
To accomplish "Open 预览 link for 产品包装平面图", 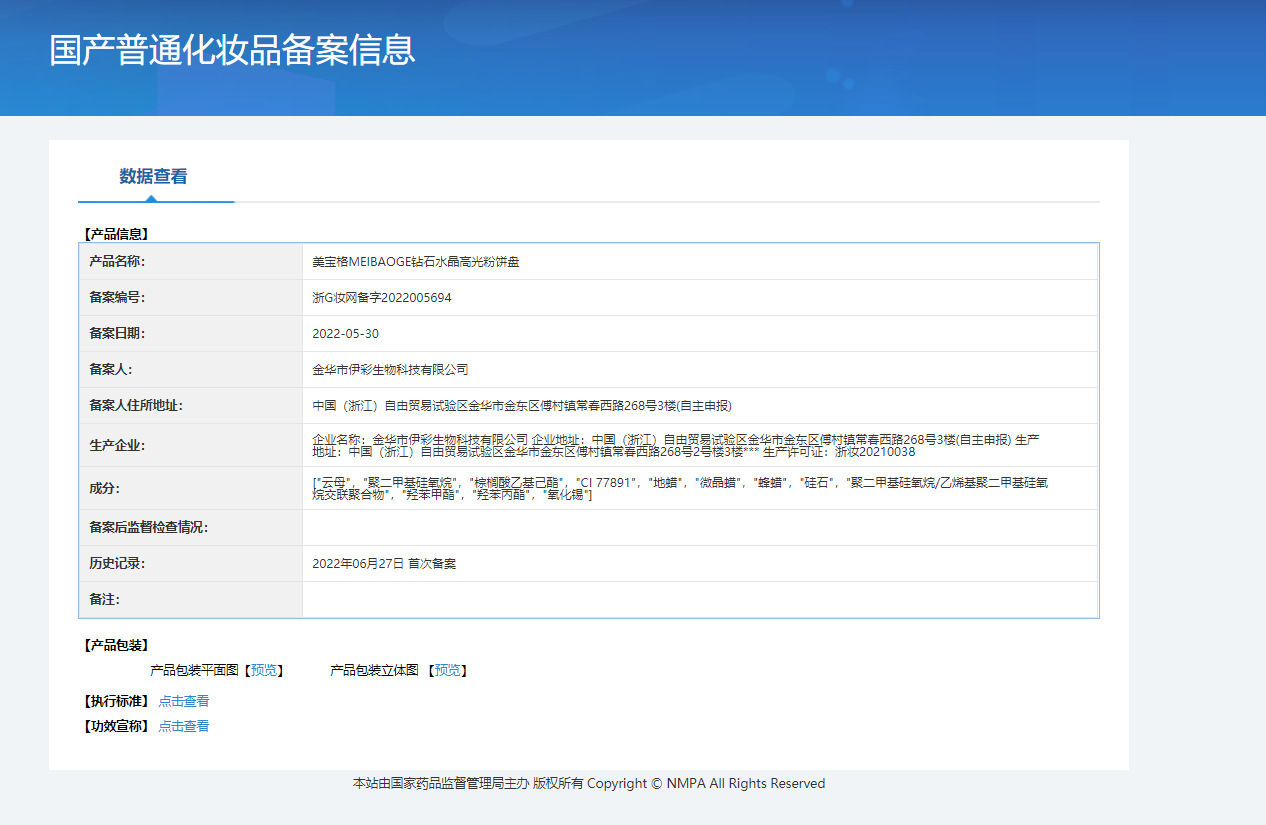I will tap(266, 670).
